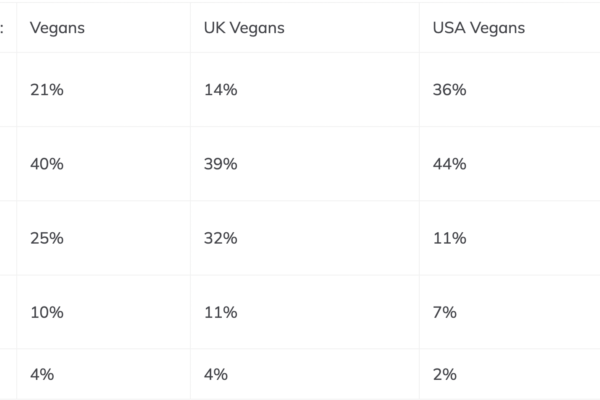Image resolution: width=600 pixels, height=400 pixels.
Task: Select the UK Vegans column header
Action: pos(243,28)
